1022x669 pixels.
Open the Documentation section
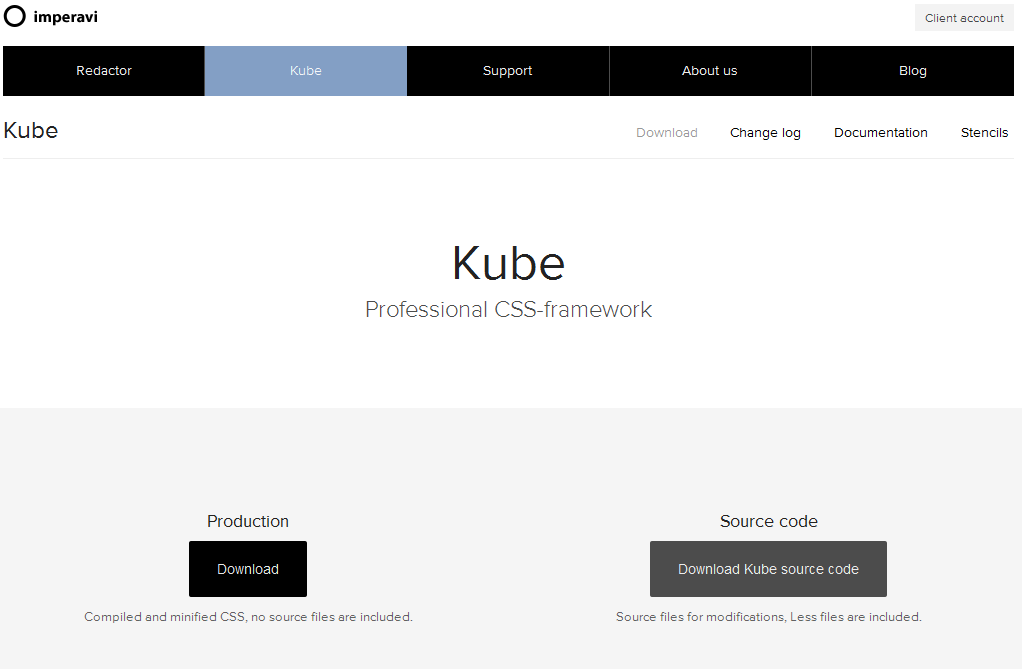880,132
